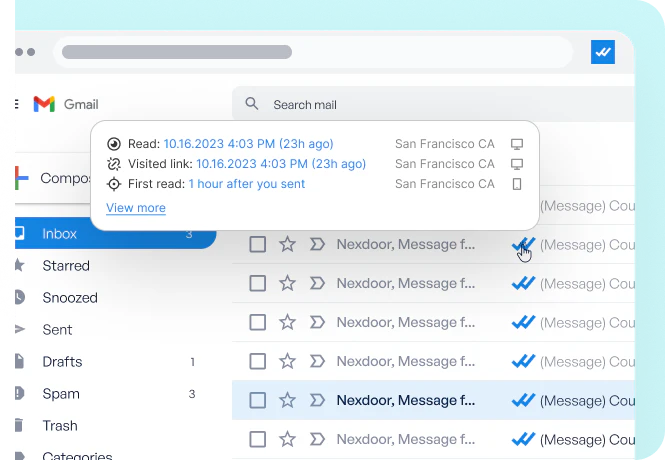Open the Drafts folder
665x460 pixels.
click(62, 362)
